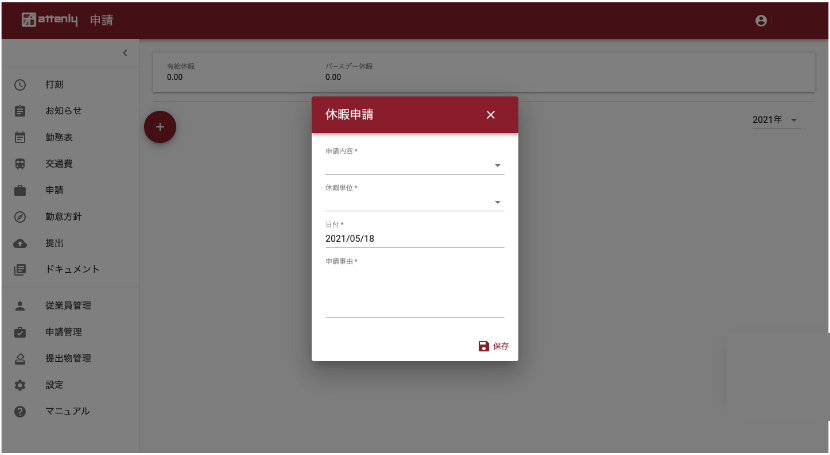Open the 申請内容 dropdown
Viewport: 830px width, 455px height.
414,166
